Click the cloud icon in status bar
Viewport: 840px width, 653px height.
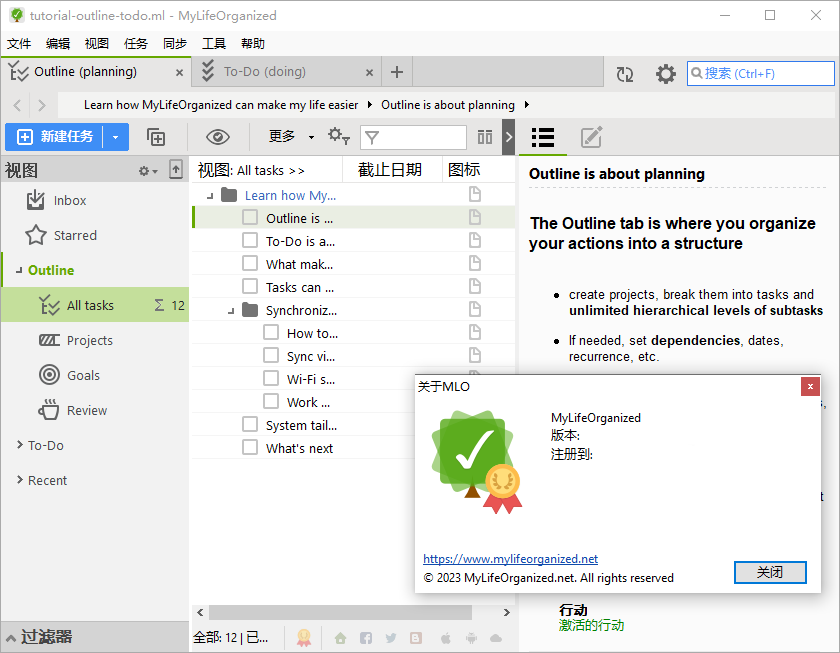(x=496, y=638)
